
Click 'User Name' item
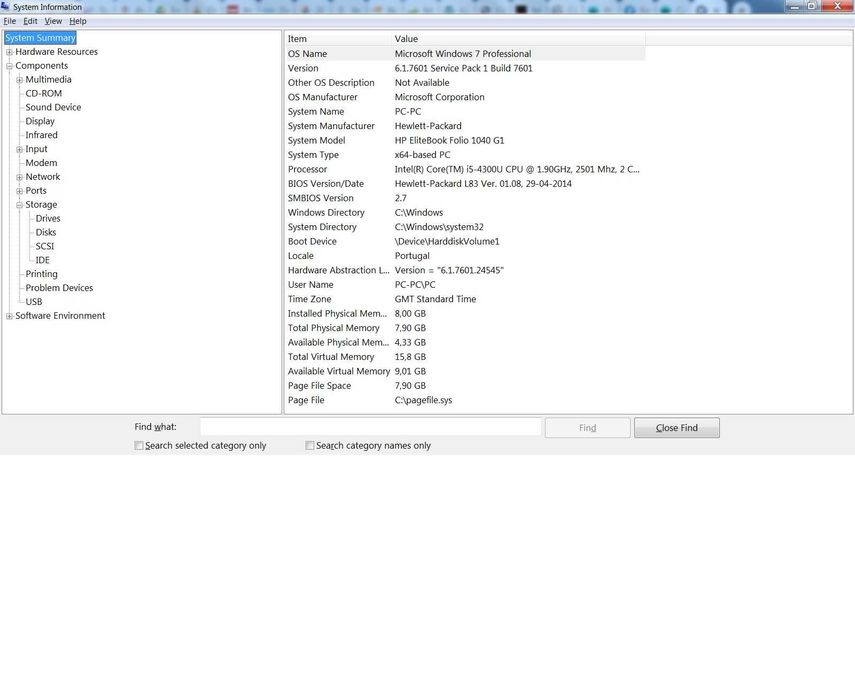(x=310, y=285)
